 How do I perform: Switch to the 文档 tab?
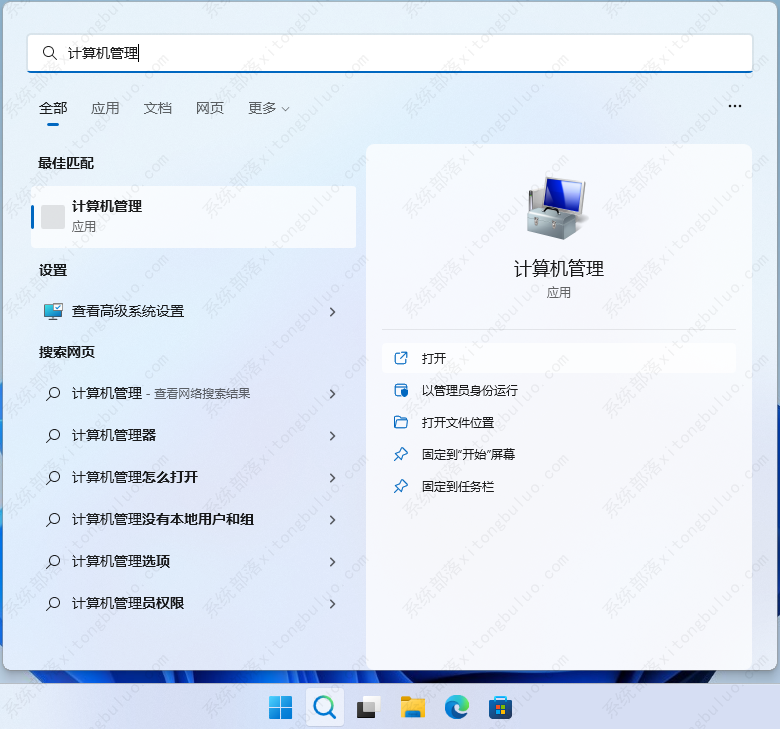(x=158, y=108)
